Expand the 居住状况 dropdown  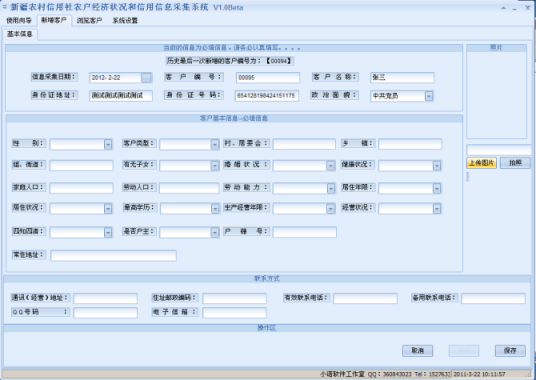point(108,208)
